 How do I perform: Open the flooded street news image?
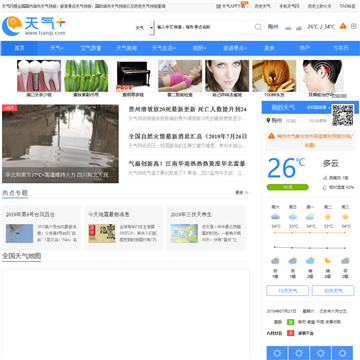click(60, 144)
